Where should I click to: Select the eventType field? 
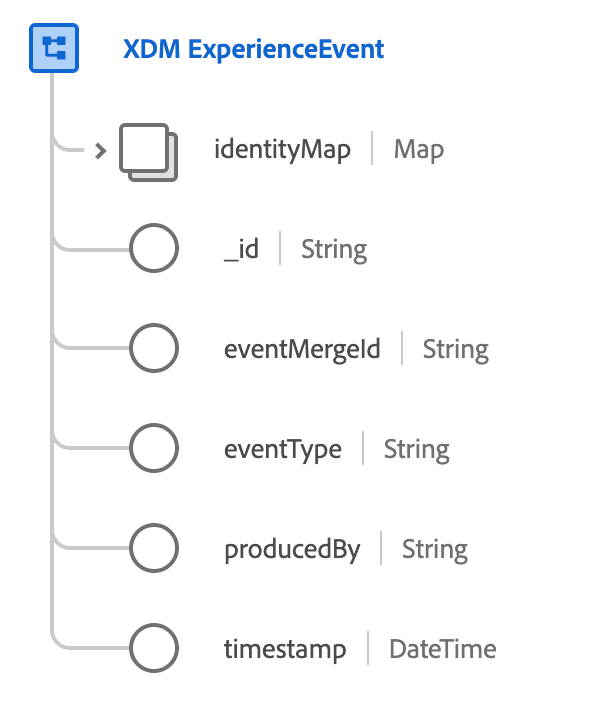pos(283,450)
